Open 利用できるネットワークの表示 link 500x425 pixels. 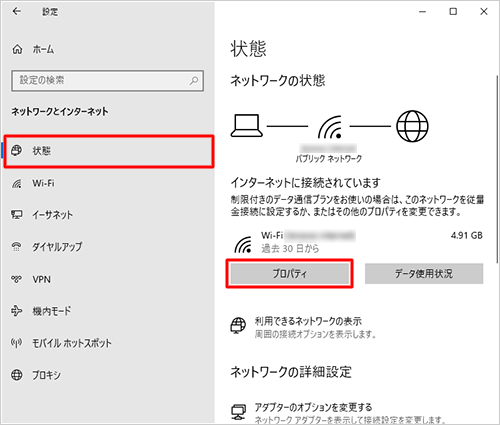(308, 321)
